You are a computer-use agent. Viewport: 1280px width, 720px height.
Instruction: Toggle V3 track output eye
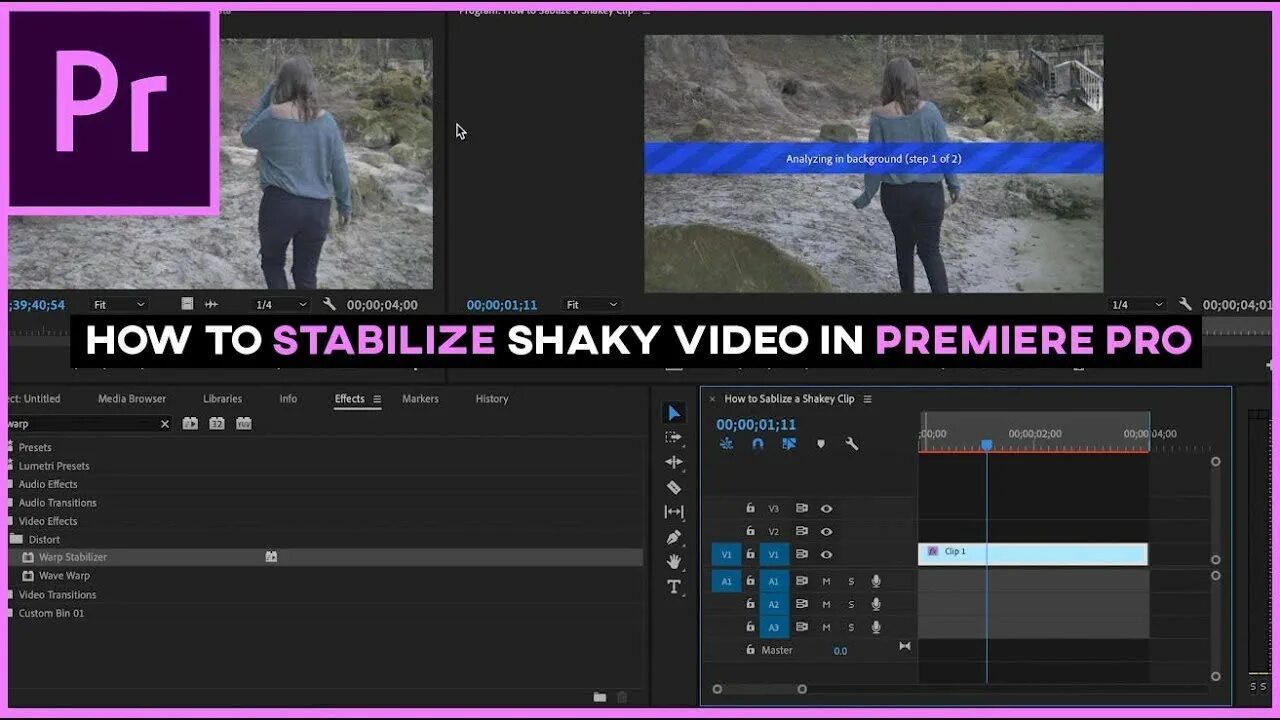coord(826,509)
